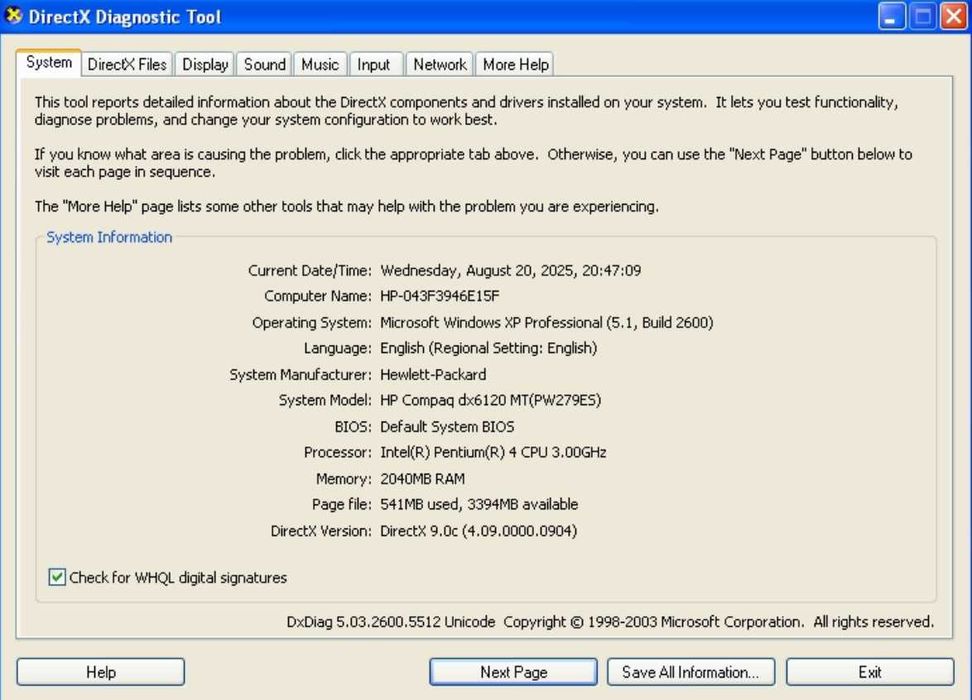
Task: Click the DirectX Version label
Action: click(320, 531)
